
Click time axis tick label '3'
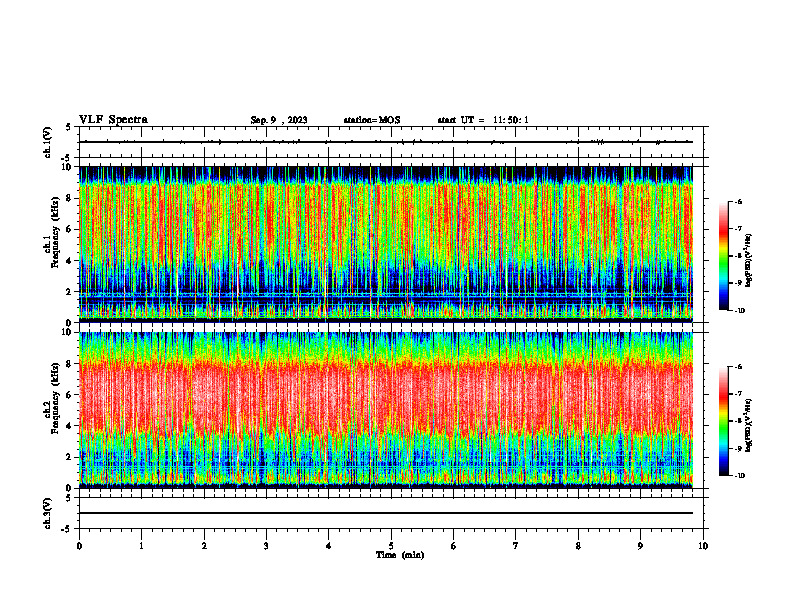pos(266,546)
